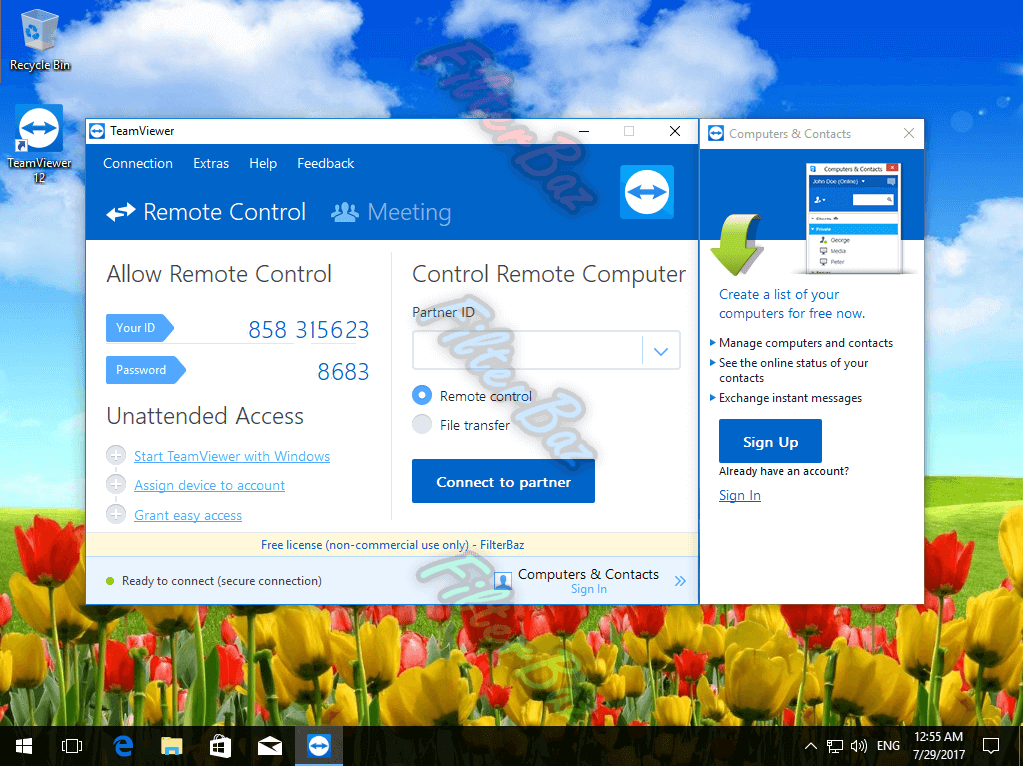Click the Connect to partner button
1023x766 pixels.
pos(503,482)
